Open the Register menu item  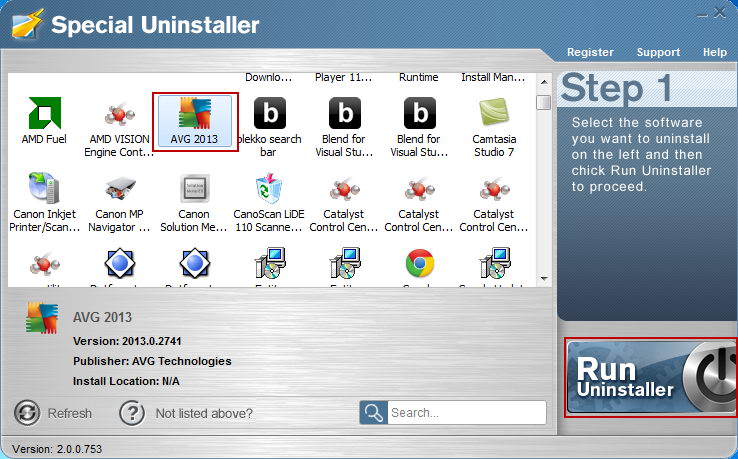[590, 52]
